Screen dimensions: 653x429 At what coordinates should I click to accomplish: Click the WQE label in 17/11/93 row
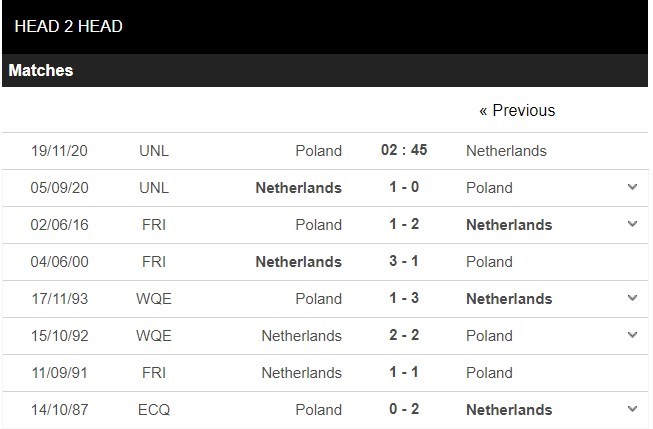[154, 299]
